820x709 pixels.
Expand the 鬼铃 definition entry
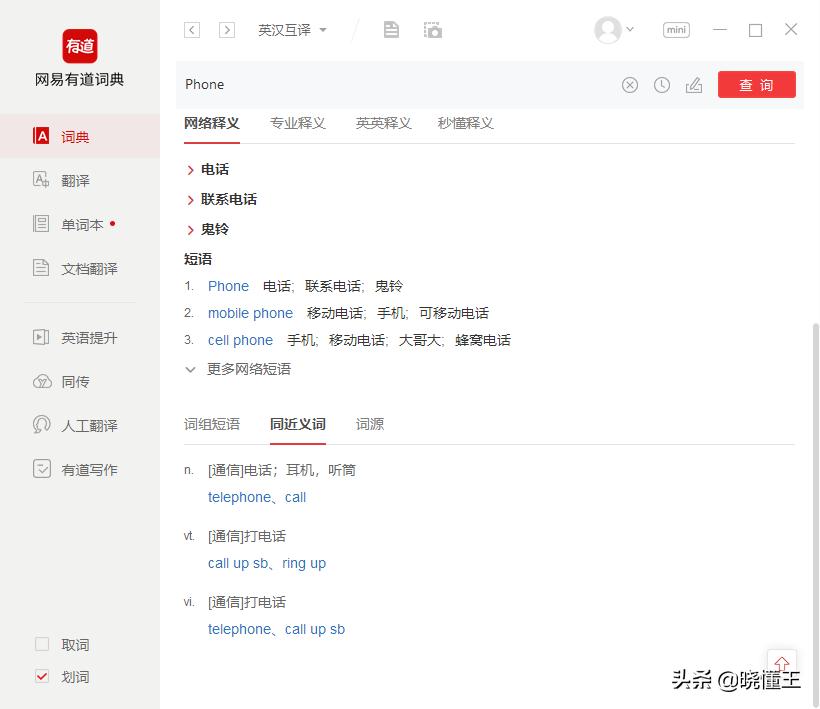[x=209, y=229]
